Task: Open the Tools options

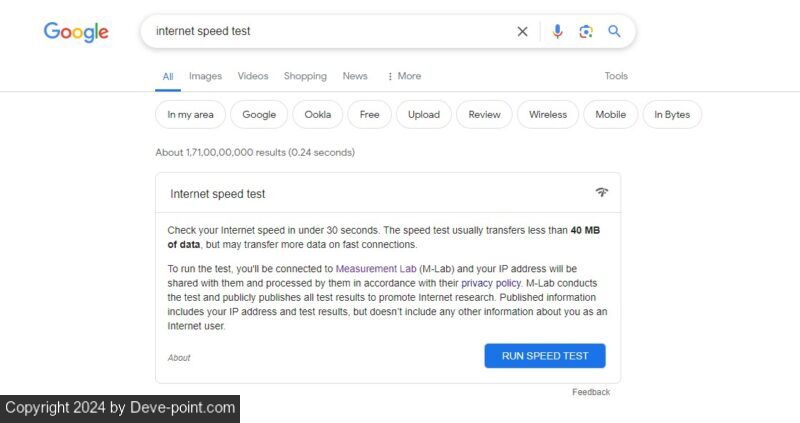Action: point(616,76)
